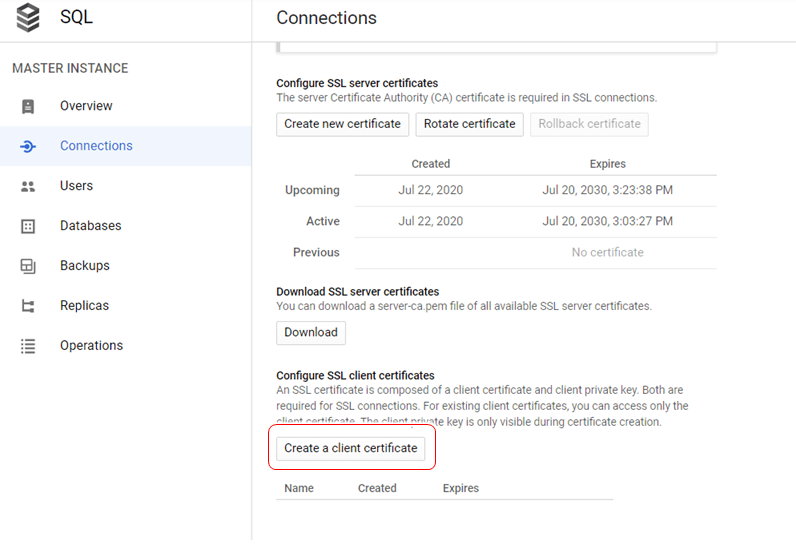
Task: Select the Active certificate row
Action: point(495,221)
